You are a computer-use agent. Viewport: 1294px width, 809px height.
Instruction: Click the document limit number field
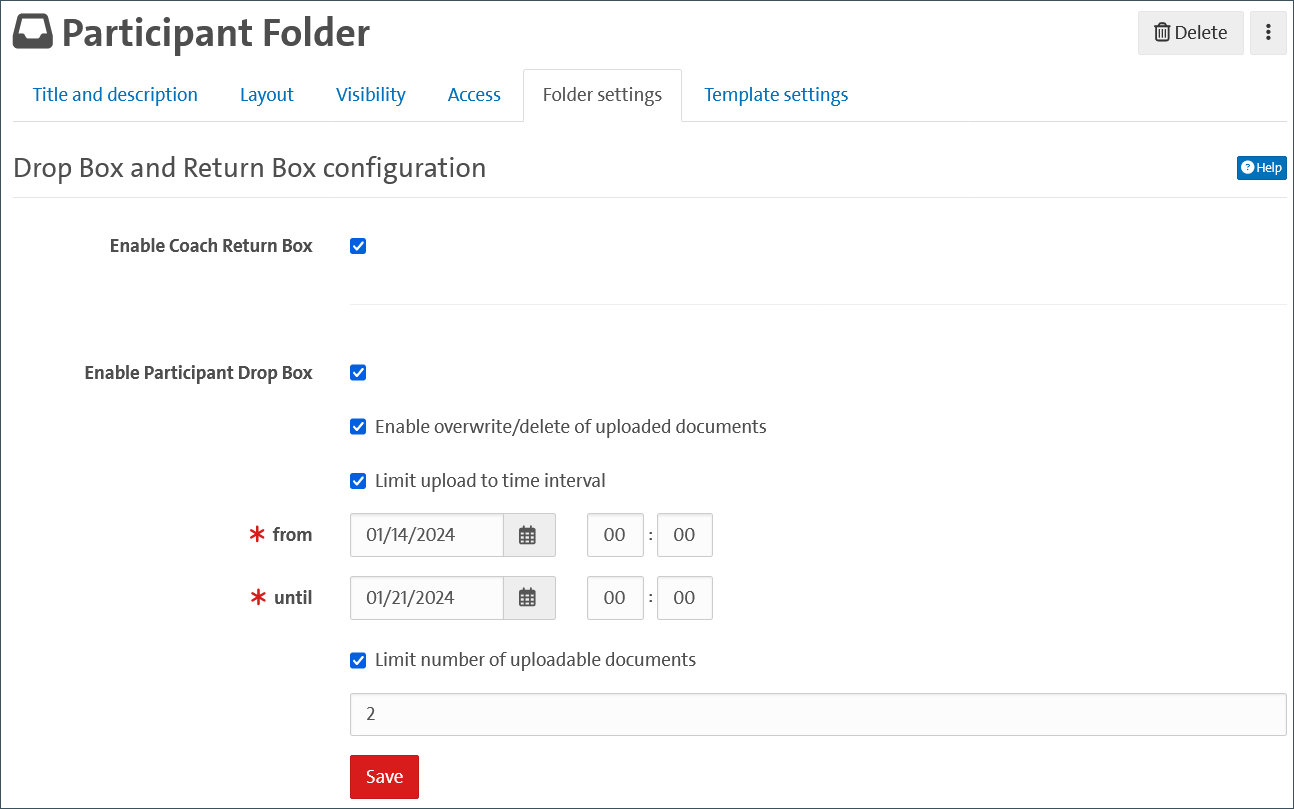tap(817, 714)
